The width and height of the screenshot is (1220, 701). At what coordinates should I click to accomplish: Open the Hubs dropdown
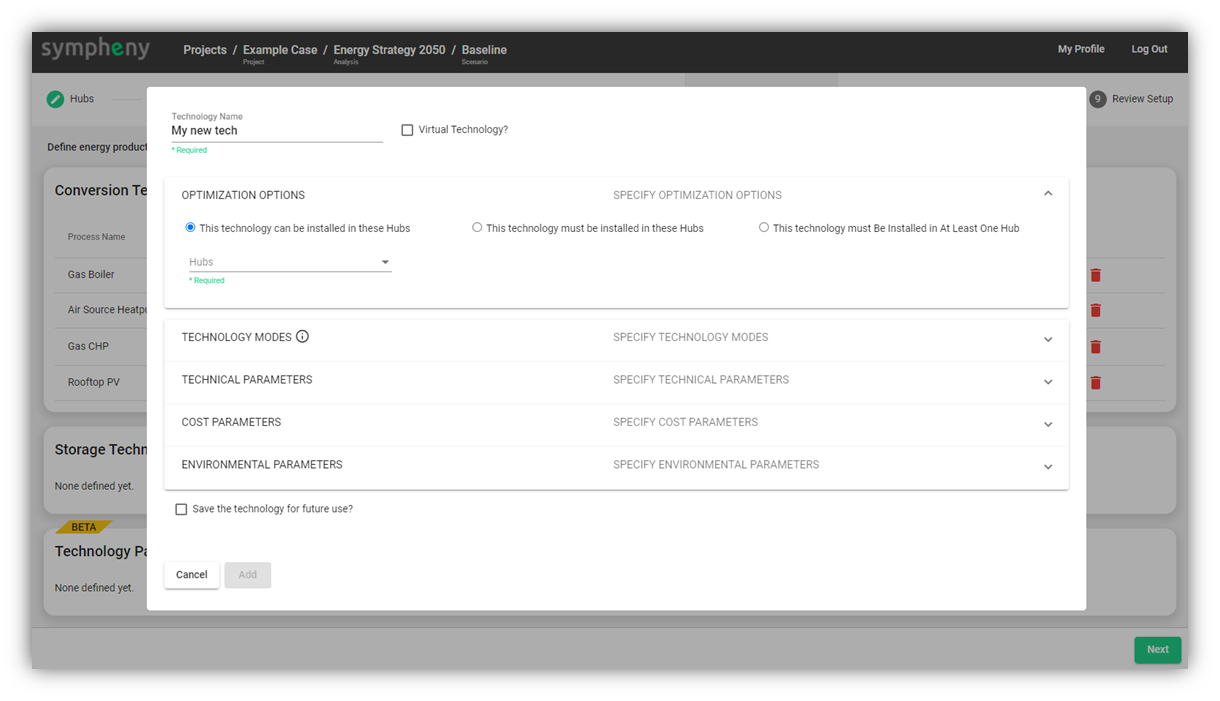coord(290,262)
